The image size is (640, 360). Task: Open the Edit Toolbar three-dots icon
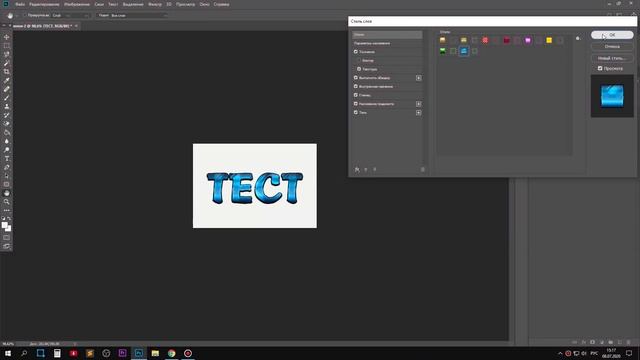[7, 210]
